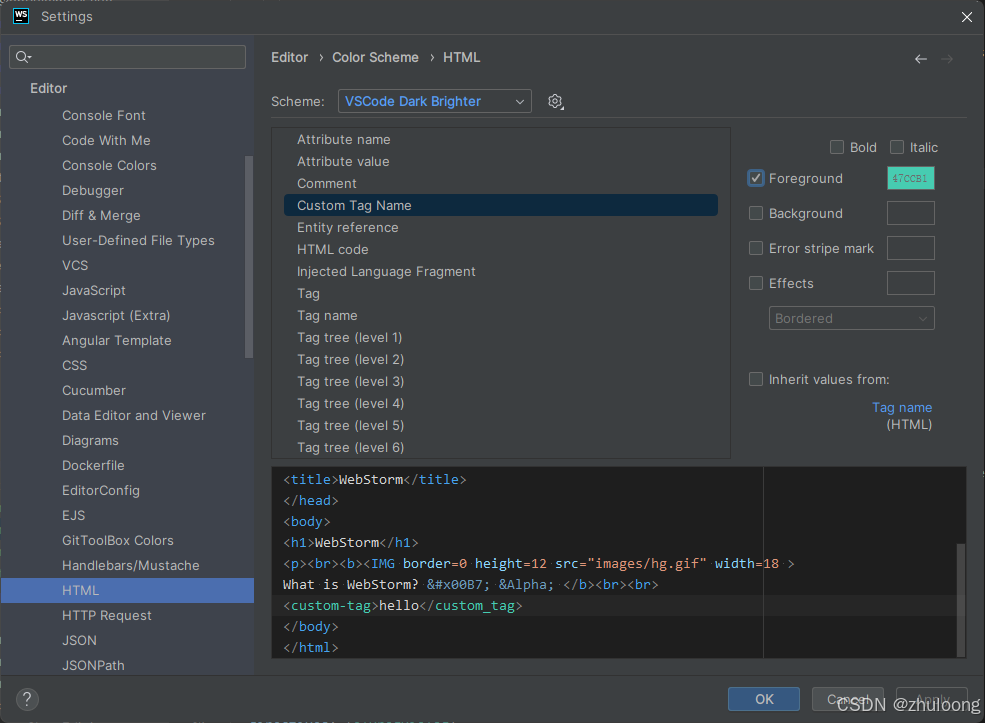Select HTML code in the list
Image resolution: width=985 pixels, height=723 pixels.
[x=501, y=249]
